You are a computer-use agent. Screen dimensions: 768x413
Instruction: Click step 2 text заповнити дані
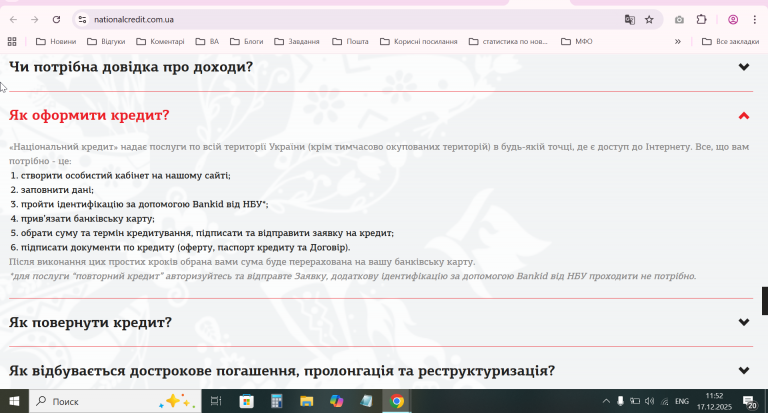click(x=57, y=190)
